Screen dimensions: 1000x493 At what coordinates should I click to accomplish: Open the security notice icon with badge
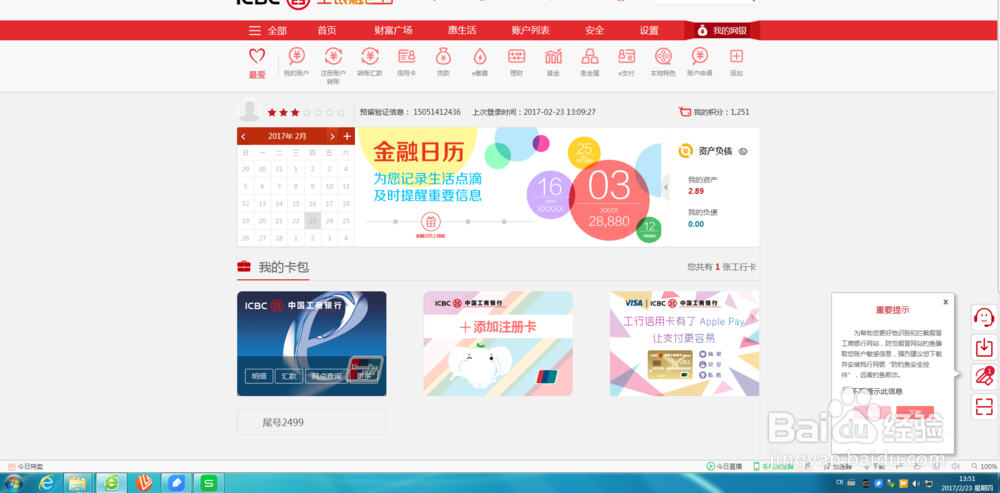984,376
